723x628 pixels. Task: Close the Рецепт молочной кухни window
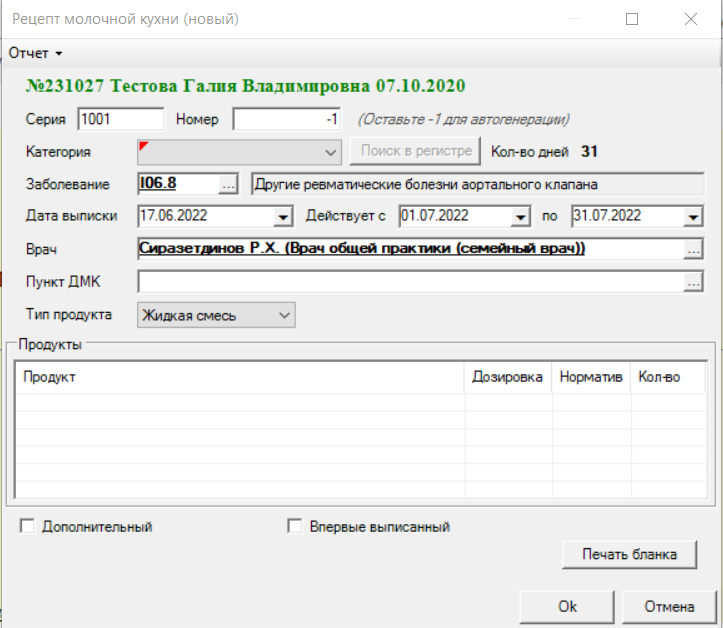[691, 19]
